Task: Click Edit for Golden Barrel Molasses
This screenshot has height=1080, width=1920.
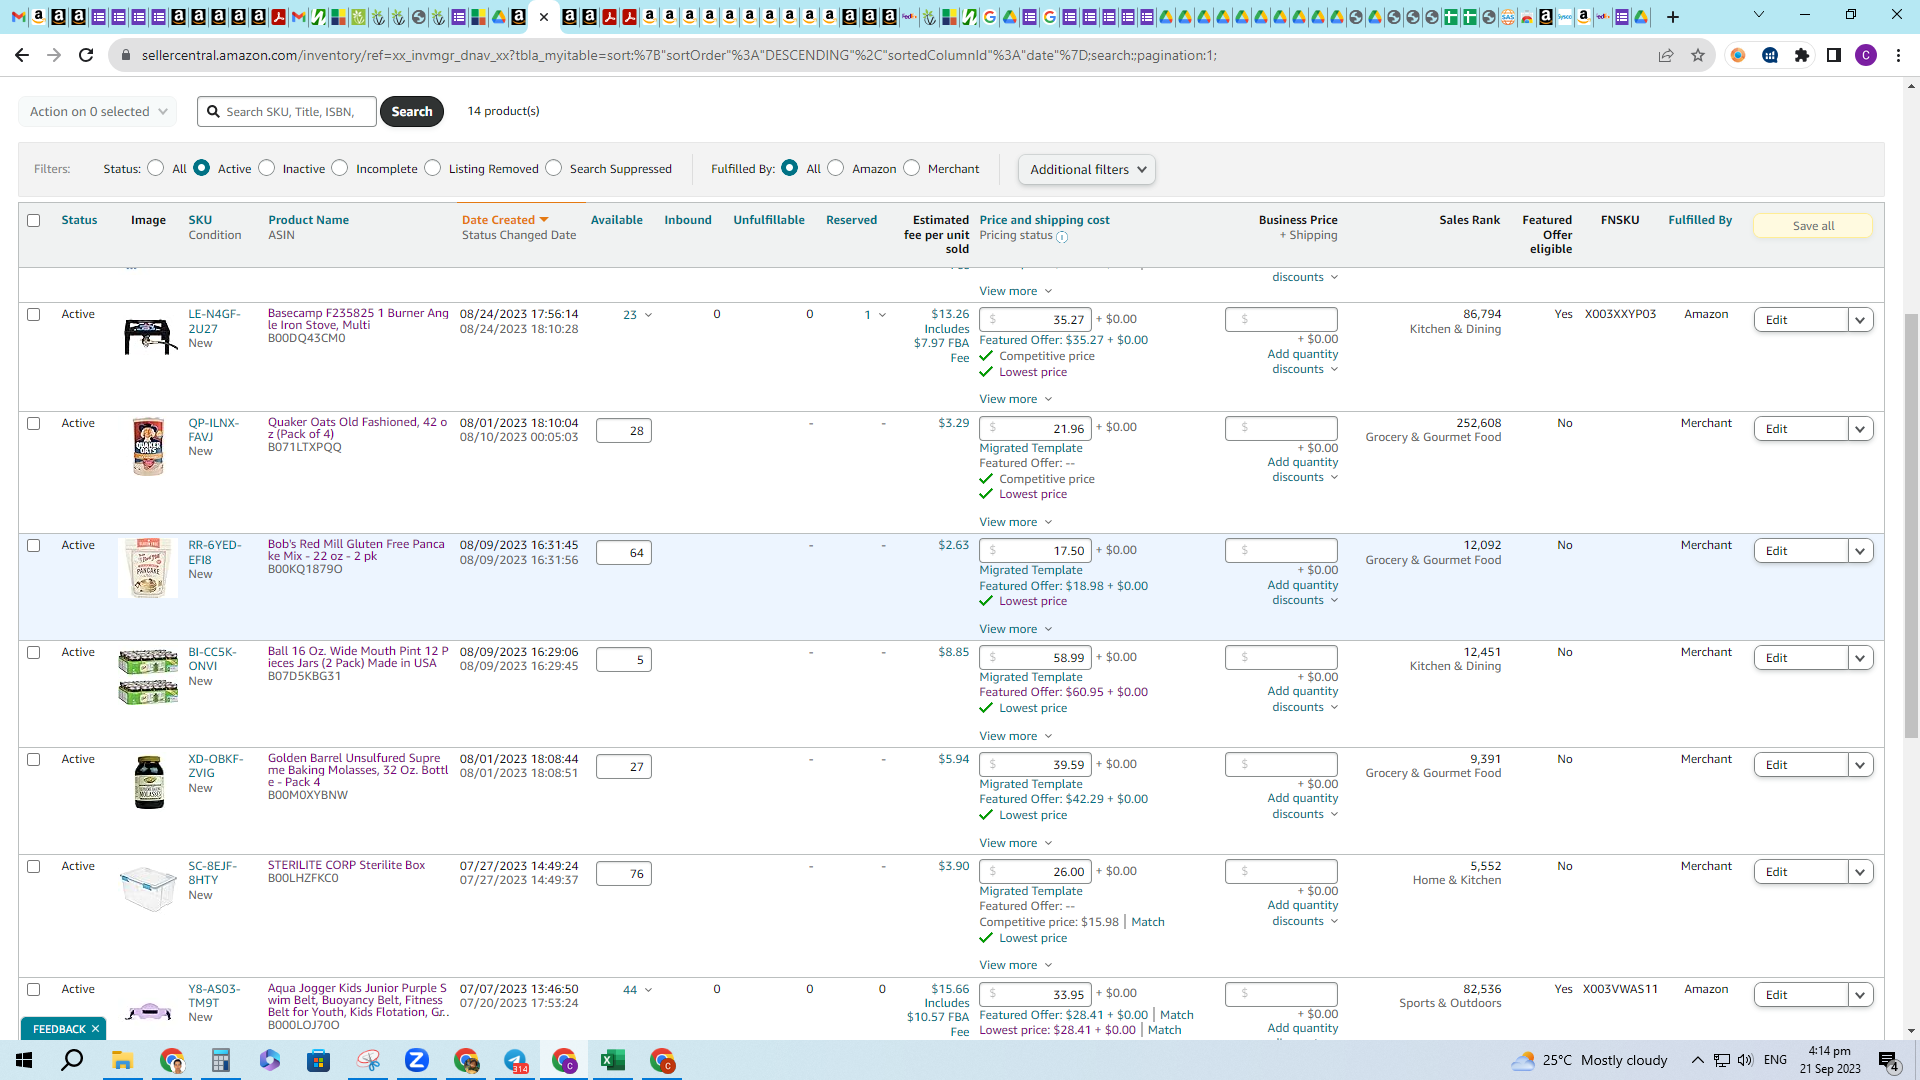Action: pyautogui.click(x=1800, y=765)
